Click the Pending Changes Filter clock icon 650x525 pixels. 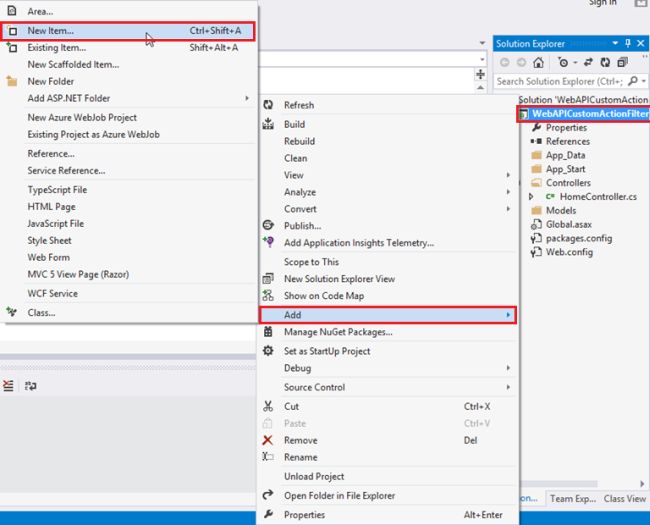coord(563,63)
